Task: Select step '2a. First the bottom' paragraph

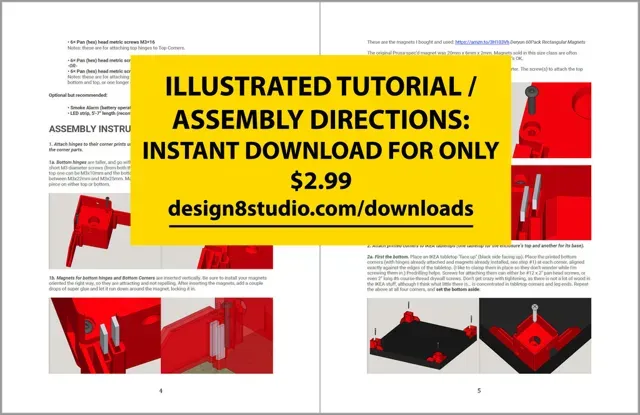Action: (x=479, y=273)
